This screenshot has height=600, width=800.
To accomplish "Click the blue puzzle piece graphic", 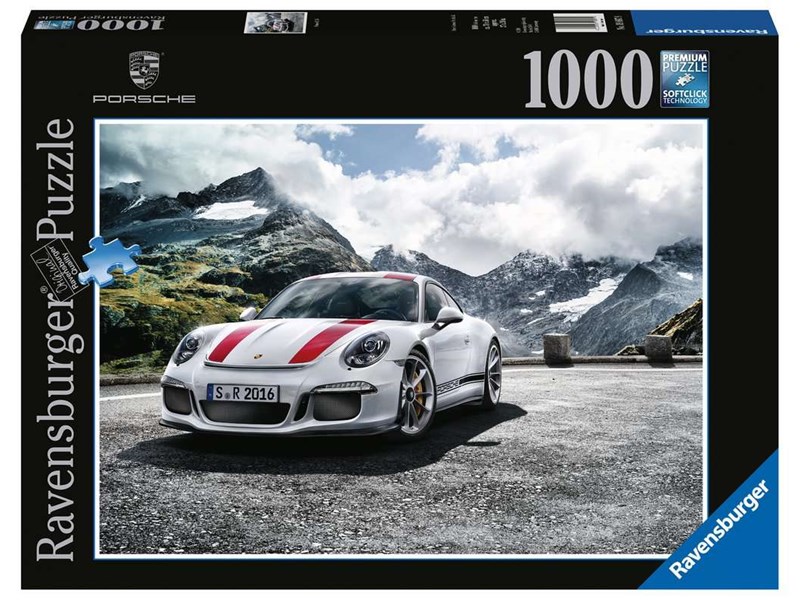I will click(x=110, y=261).
